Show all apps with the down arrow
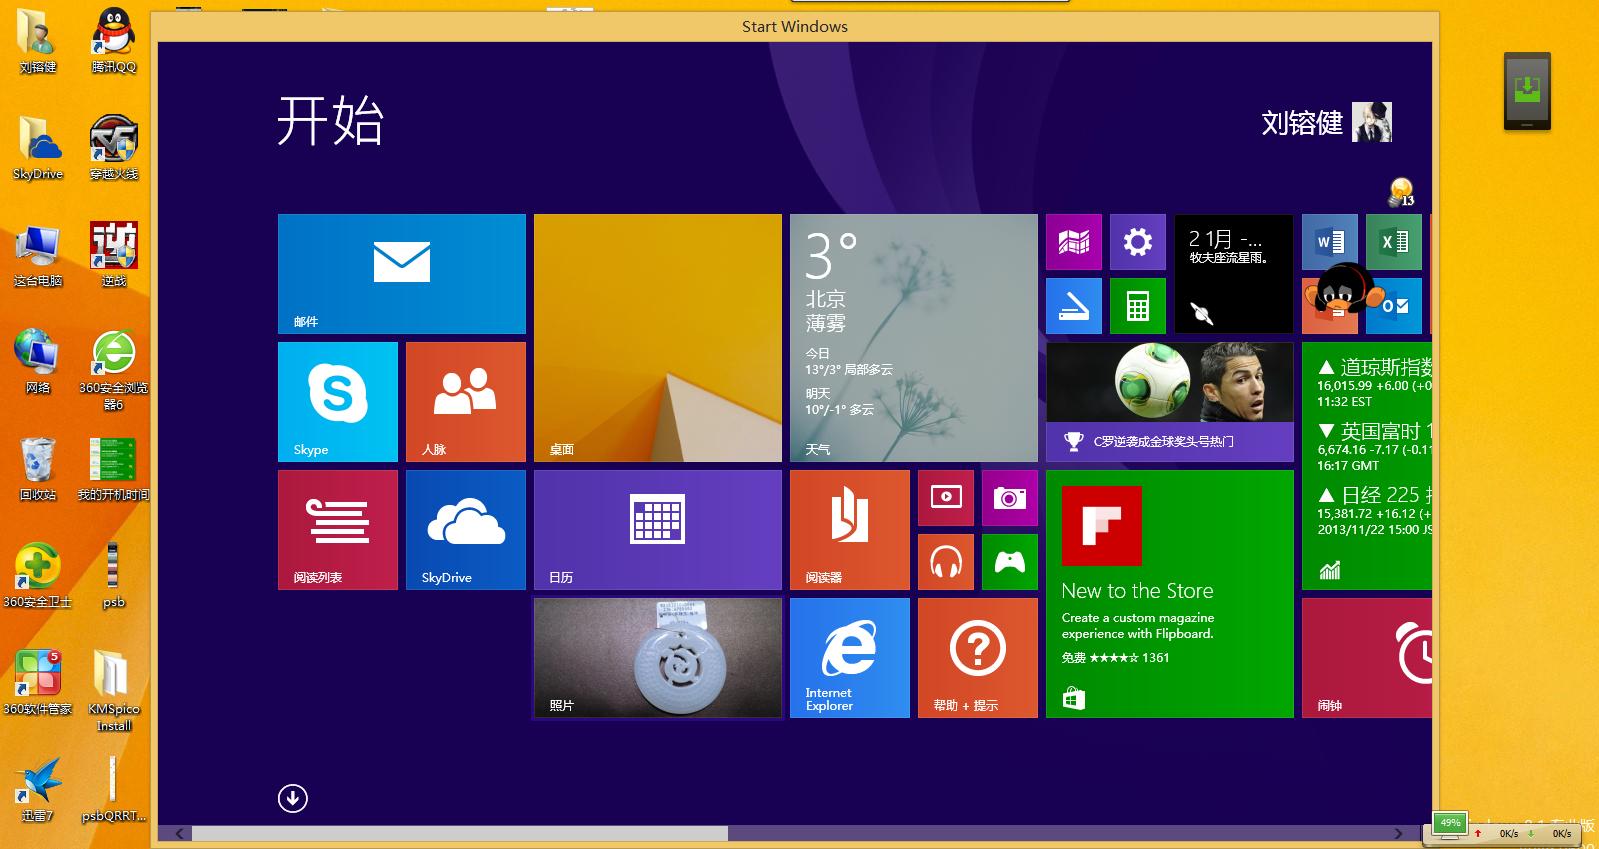Viewport: 1599px width, 849px height. coord(292,798)
